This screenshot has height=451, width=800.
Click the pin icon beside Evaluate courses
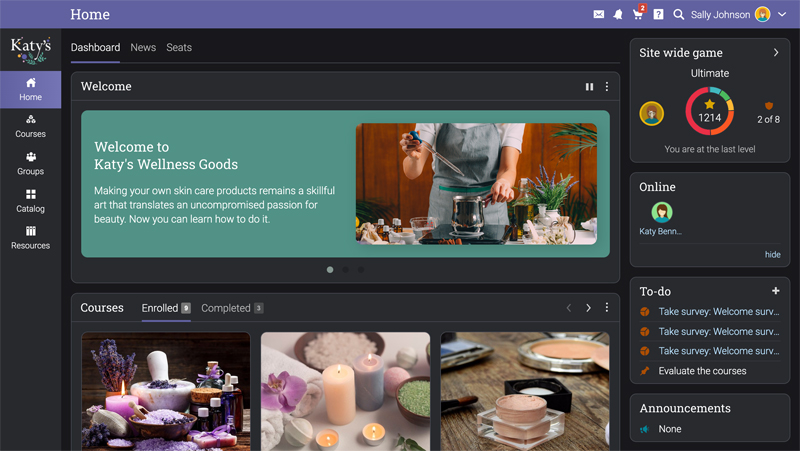click(x=645, y=371)
